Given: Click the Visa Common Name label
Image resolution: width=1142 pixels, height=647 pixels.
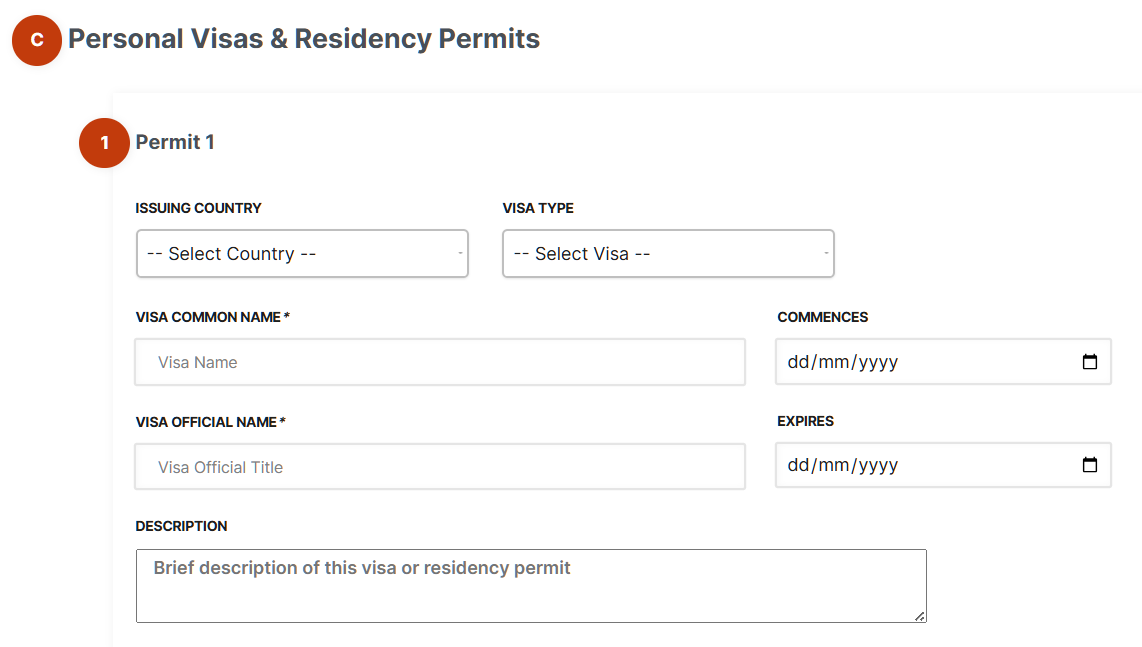Looking at the screenshot, I should [209, 316].
